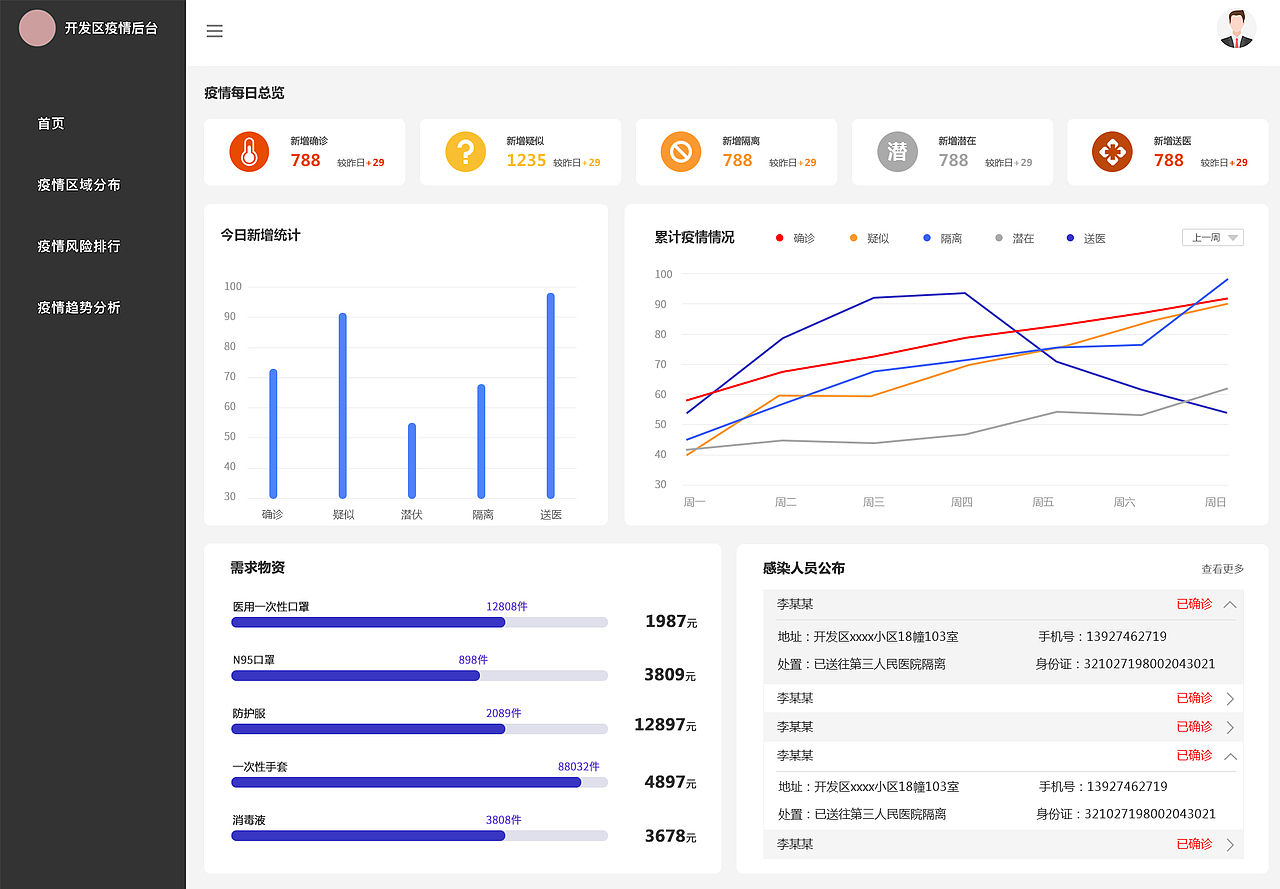Open the 上一周 dropdown
This screenshot has width=1280, height=889.
click(1213, 238)
